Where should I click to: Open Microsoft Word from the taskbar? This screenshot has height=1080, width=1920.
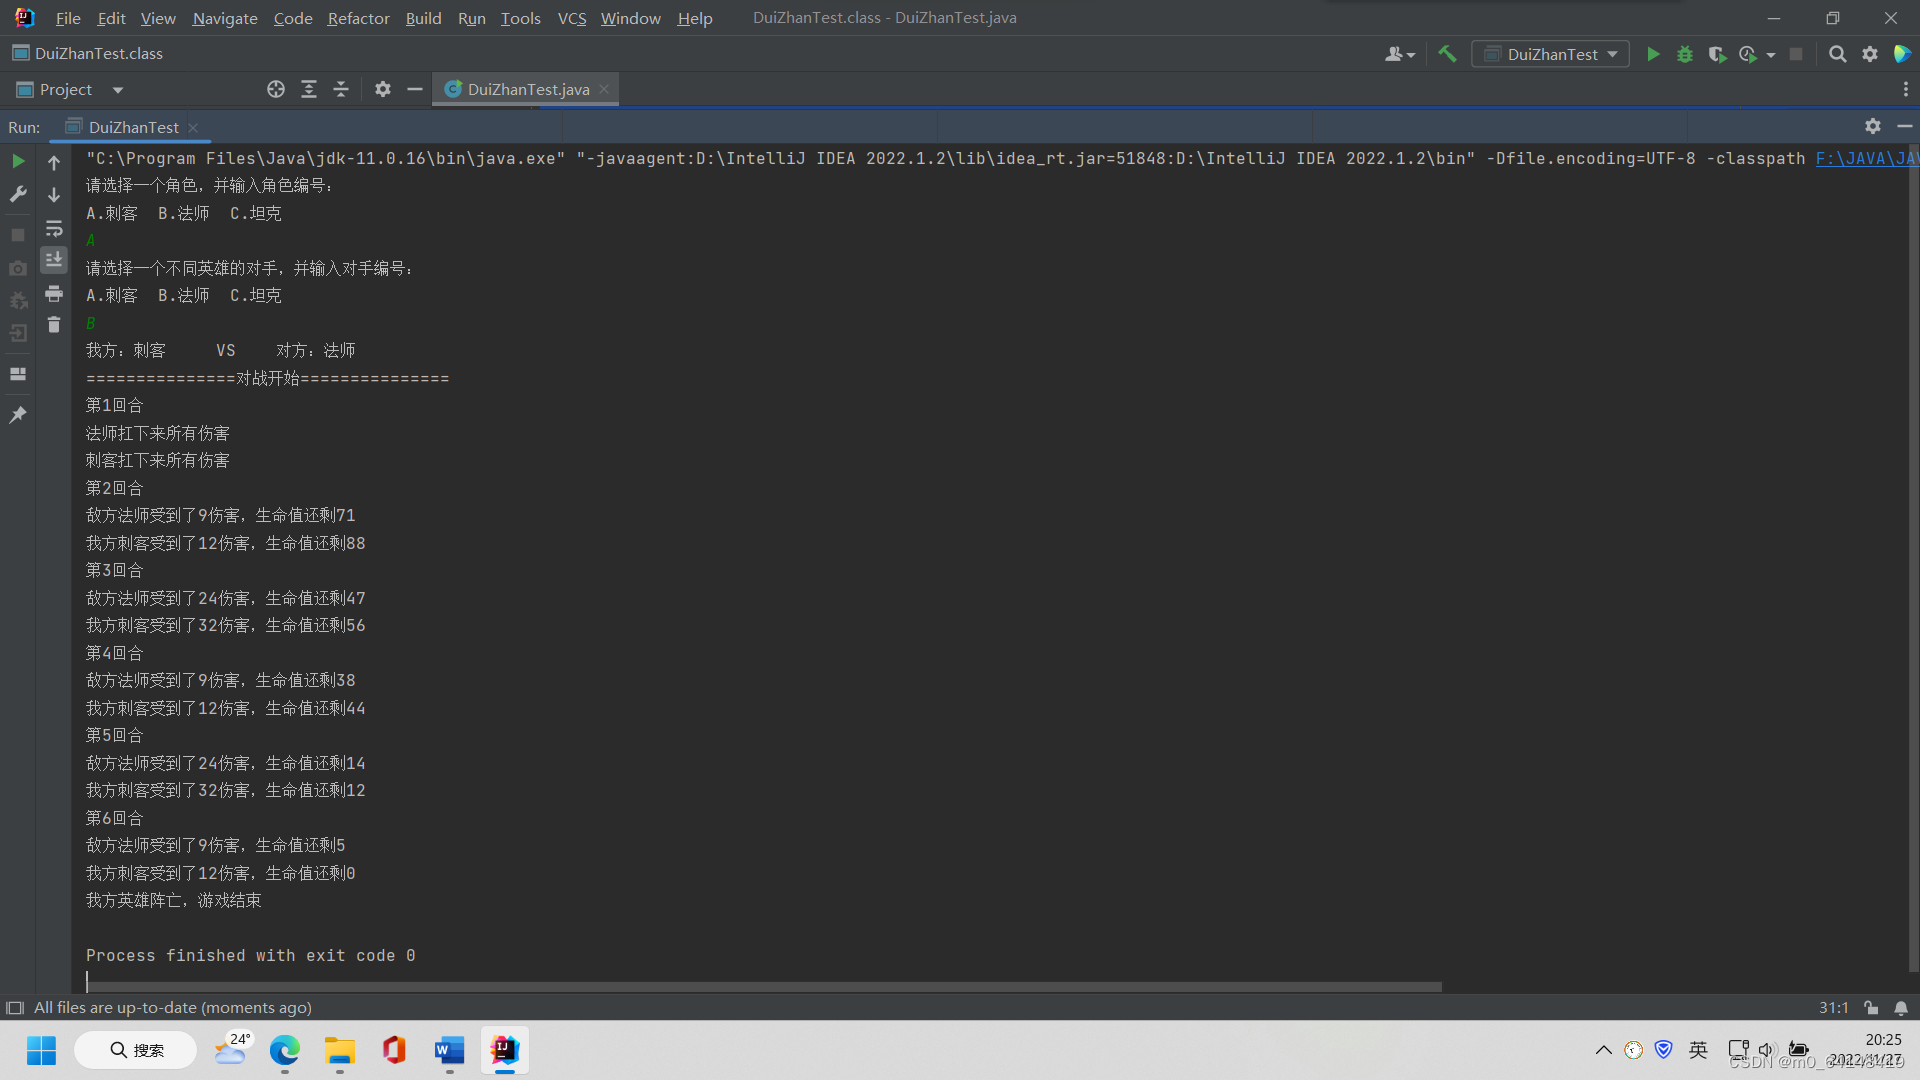449,1050
